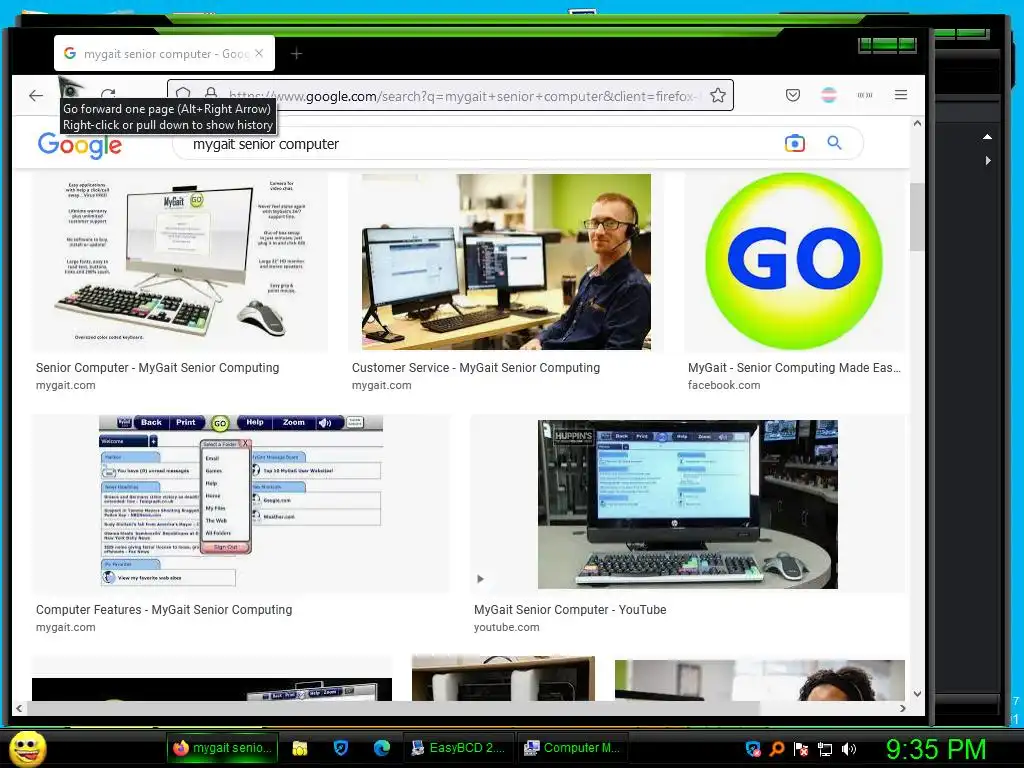Click the up arrow in the background window
This screenshot has width=1024, height=768.
pyautogui.click(x=987, y=136)
